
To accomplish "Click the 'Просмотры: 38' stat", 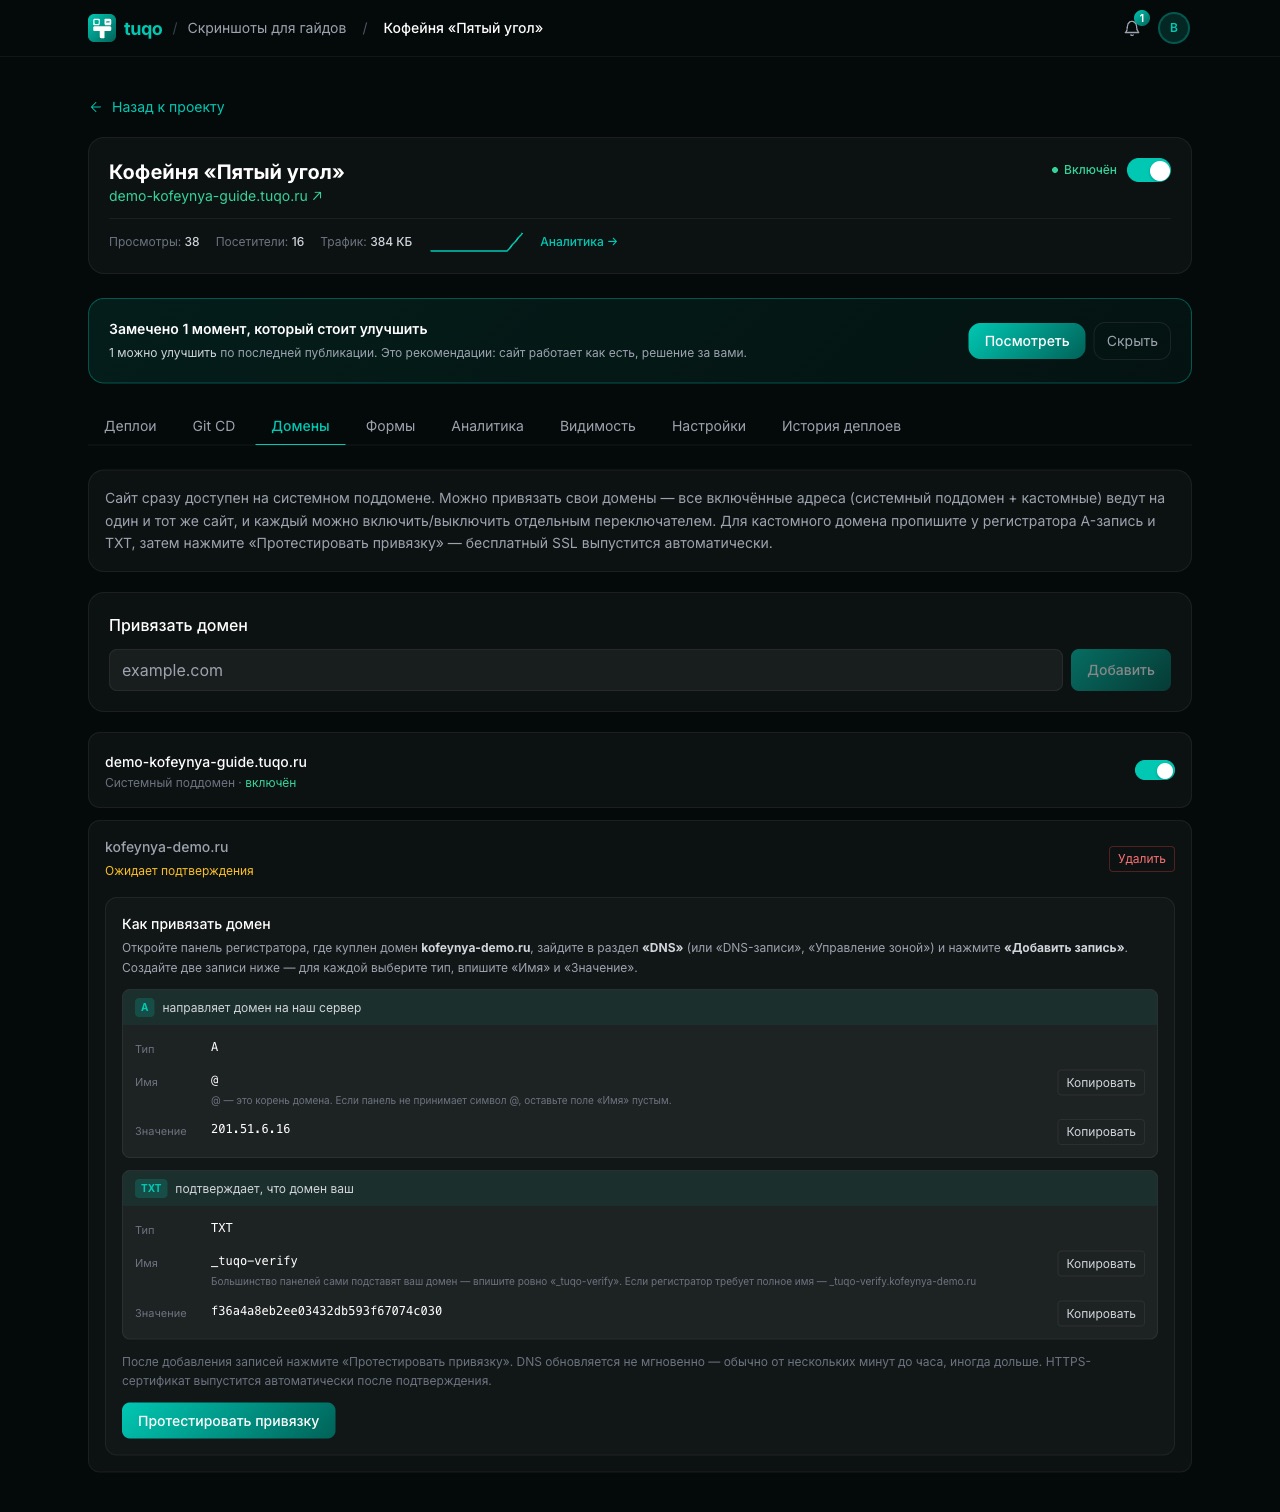I will 154,242.
